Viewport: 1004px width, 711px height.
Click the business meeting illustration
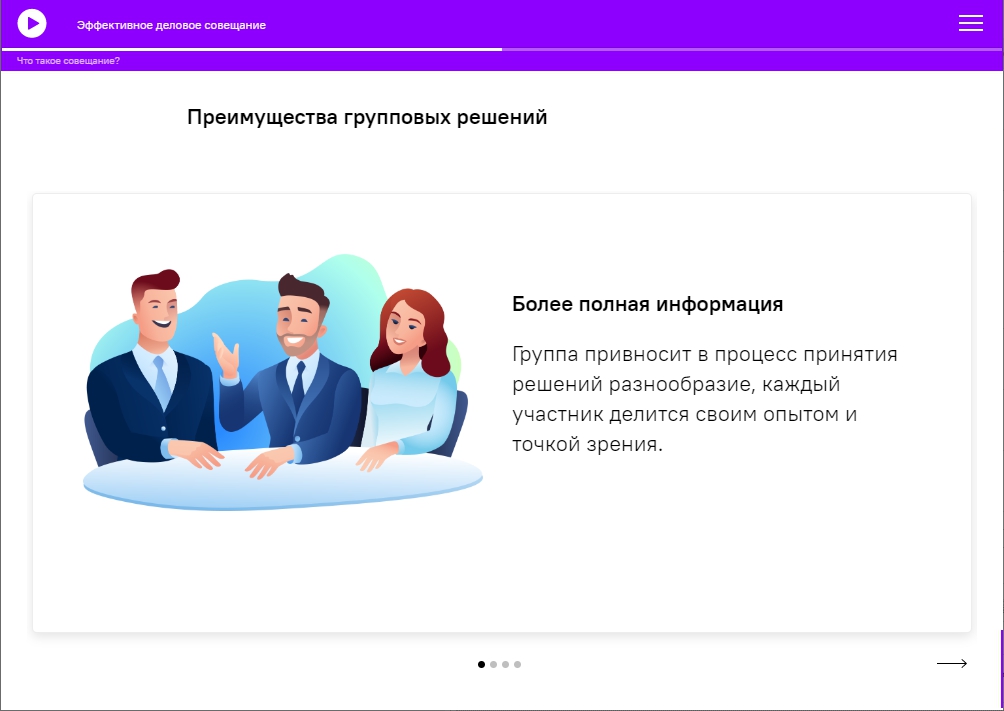282,382
